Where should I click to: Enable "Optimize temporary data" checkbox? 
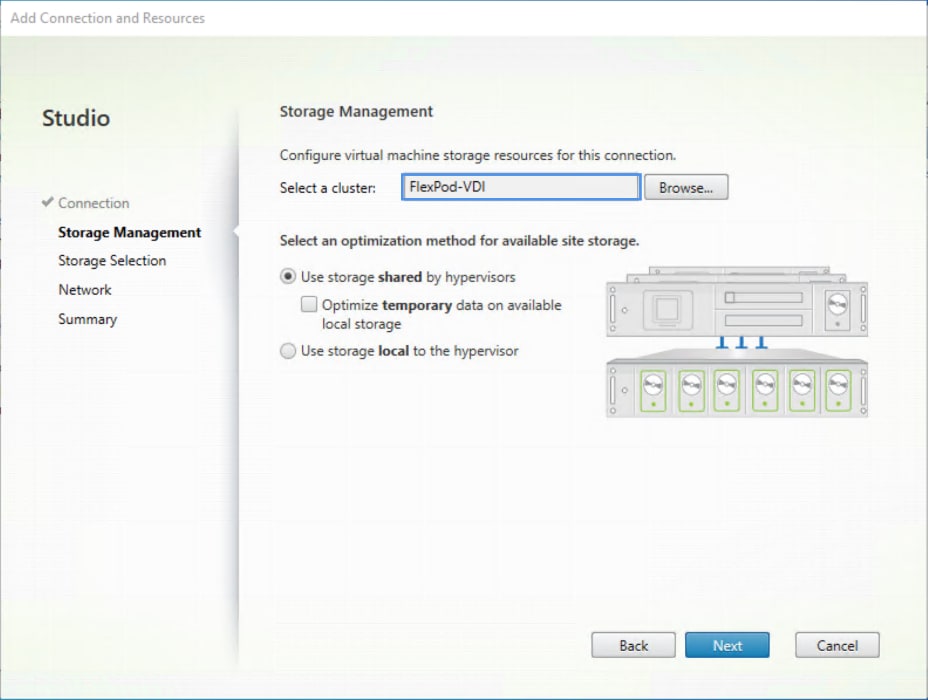click(309, 305)
